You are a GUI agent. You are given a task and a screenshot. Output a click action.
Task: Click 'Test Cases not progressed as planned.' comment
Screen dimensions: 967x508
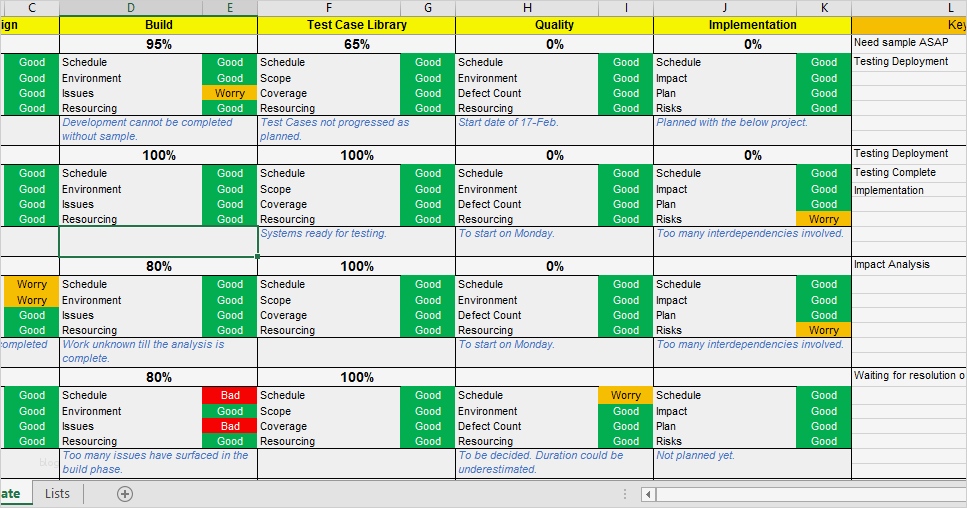[x=356, y=129]
